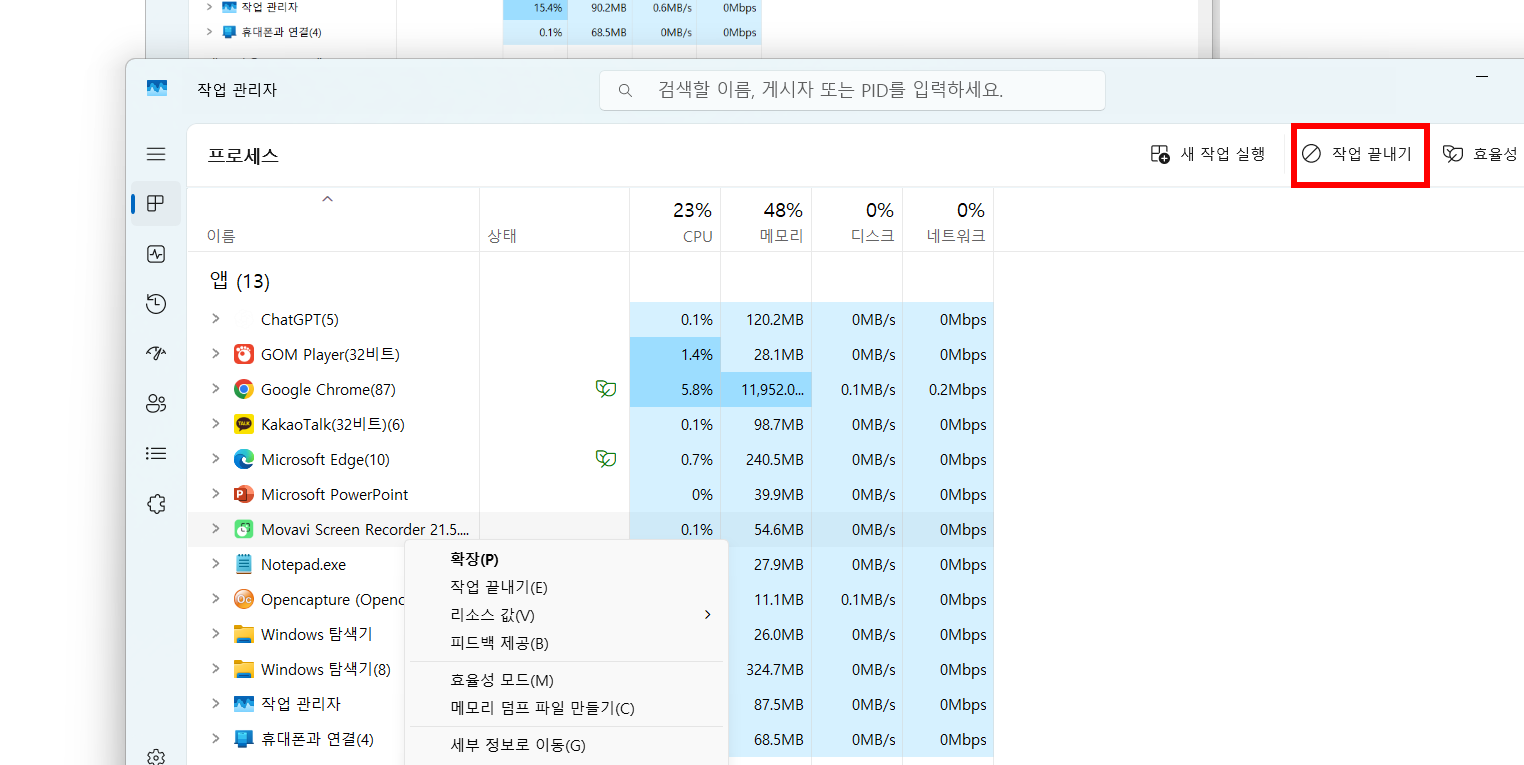Viewport: 1524px width, 765px height.
Task: Open the Services puzzle-piece sidebar icon
Action: 155,503
